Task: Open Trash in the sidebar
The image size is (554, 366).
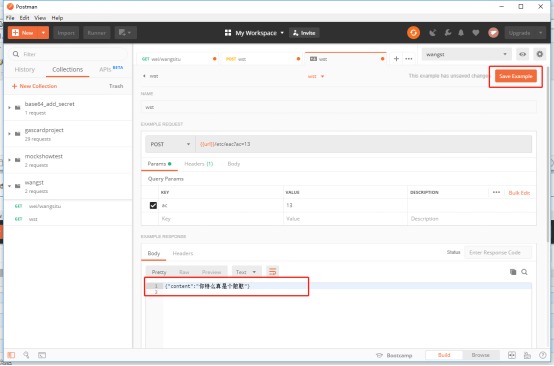Action: coord(116,86)
